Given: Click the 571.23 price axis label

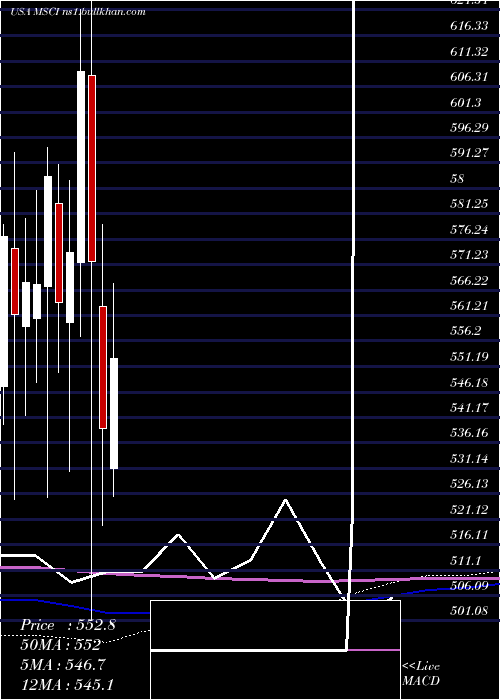Looking at the screenshot, I should click(469, 255).
